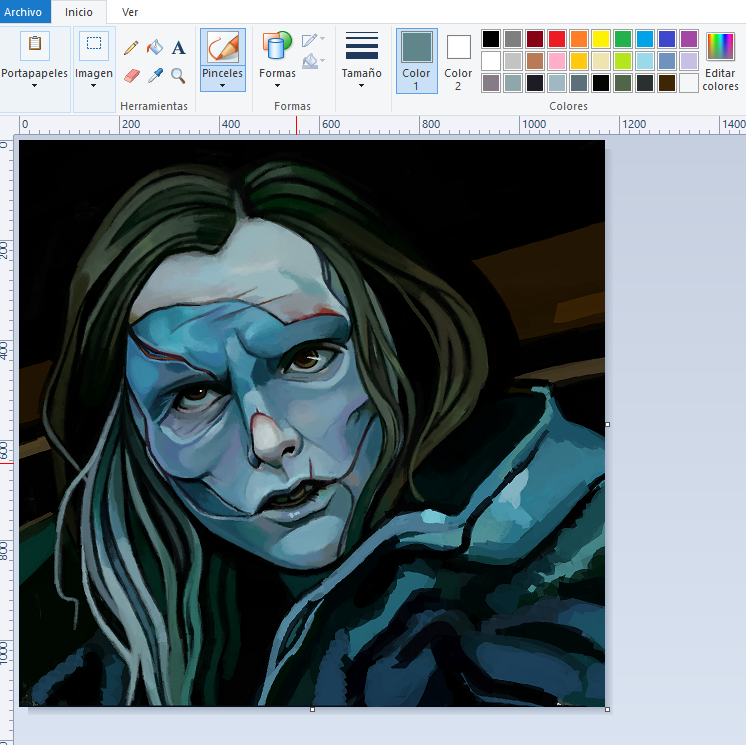The image size is (746, 745).
Task: Pick the purple palette swatch
Action: click(x=689, y=39)
